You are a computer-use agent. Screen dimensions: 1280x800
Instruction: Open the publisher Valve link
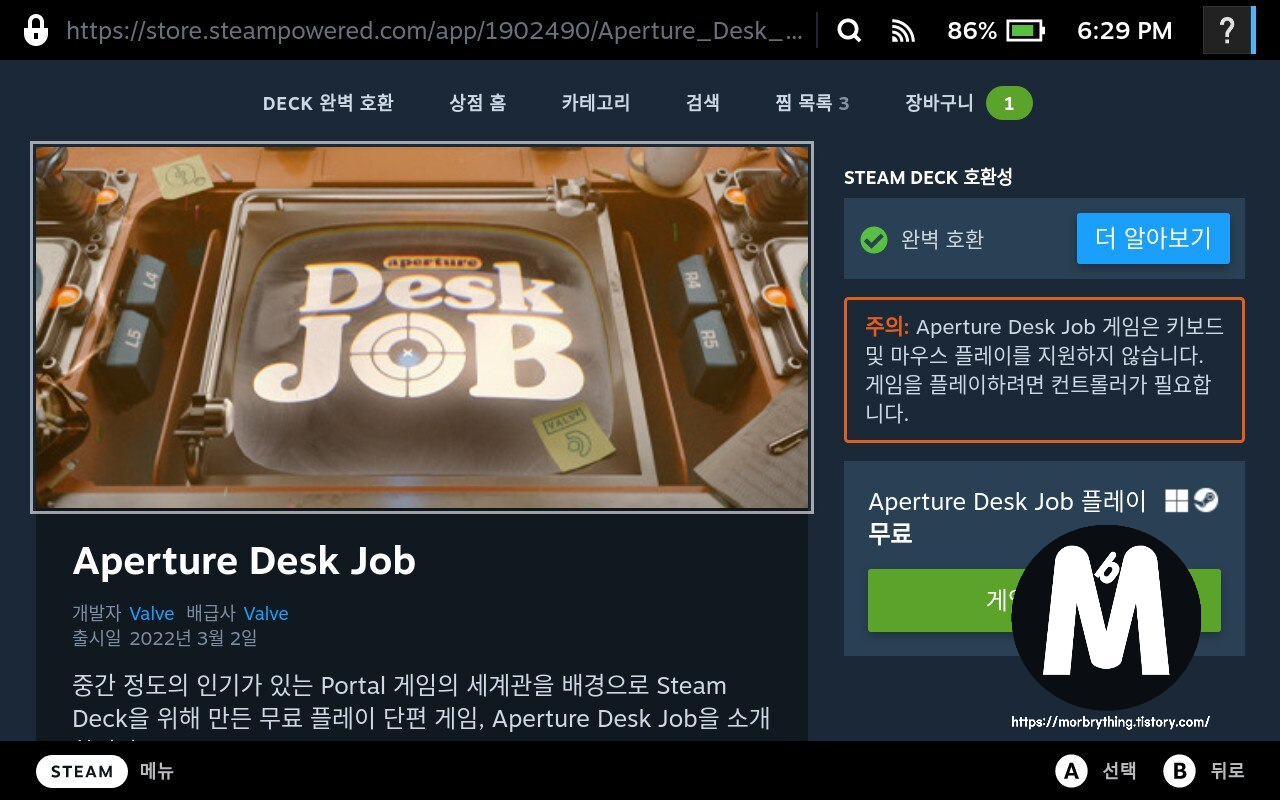pyautogui.click(x=266, y=614)
